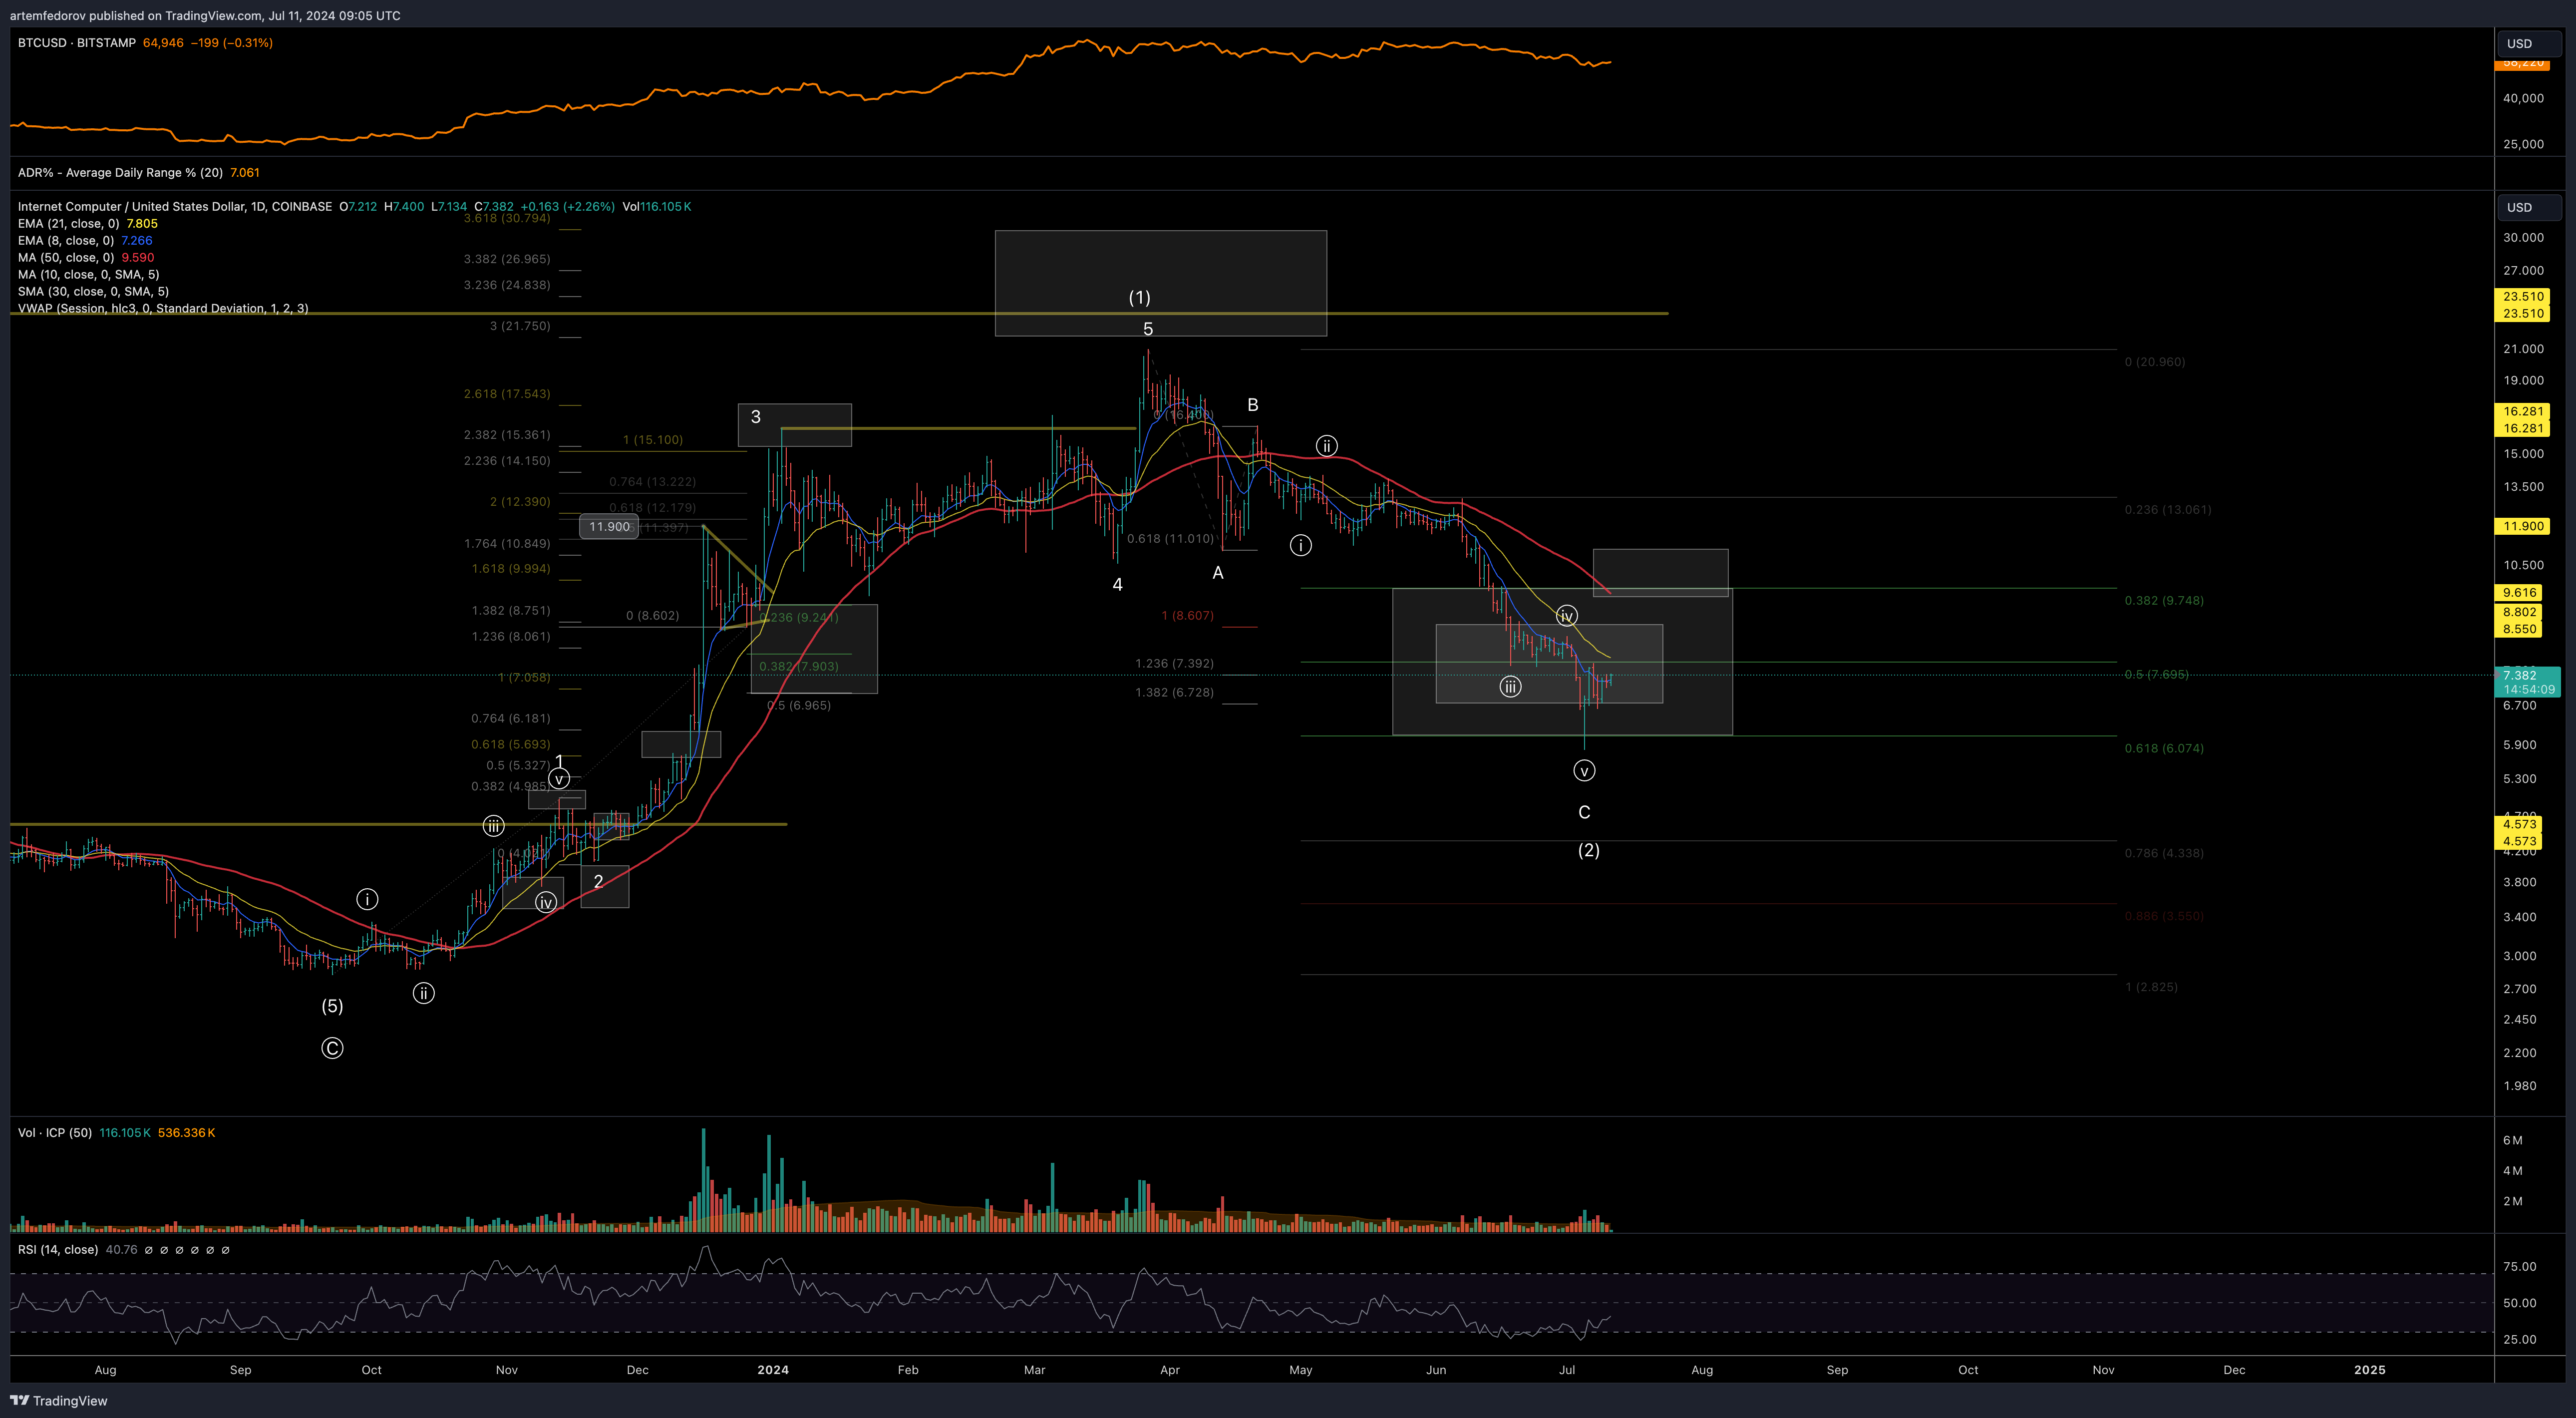Select the 2 (12.390) extension label
The image size is (2576, 1418).
[520, 502]
